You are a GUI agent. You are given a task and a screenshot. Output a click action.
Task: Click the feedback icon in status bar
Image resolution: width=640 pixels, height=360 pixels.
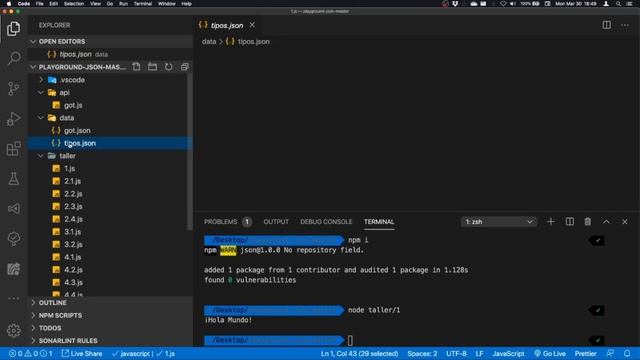tap(610, 353)
